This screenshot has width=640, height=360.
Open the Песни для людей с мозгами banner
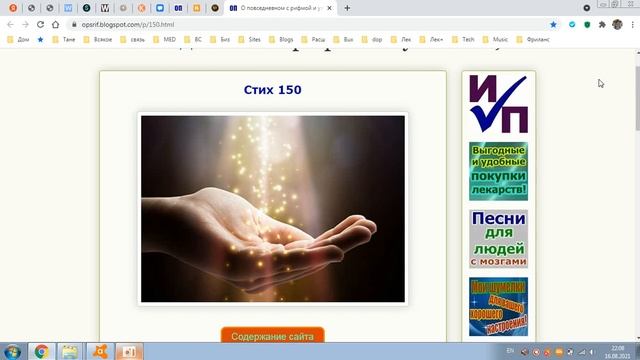498,239
